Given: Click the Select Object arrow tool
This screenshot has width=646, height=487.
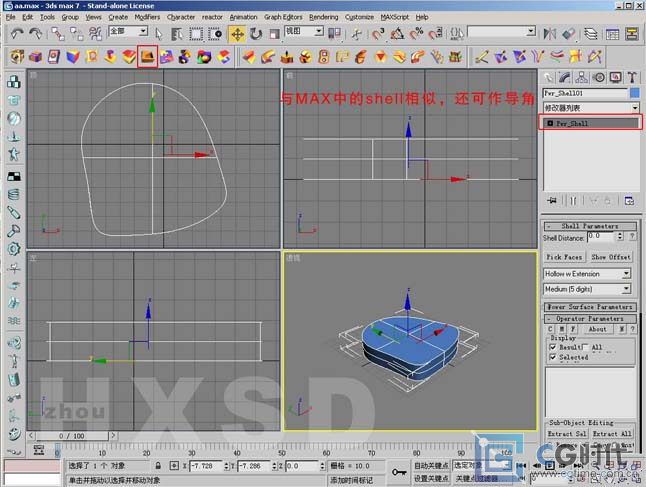Looking at the screenshot, I should coord(159,34).
